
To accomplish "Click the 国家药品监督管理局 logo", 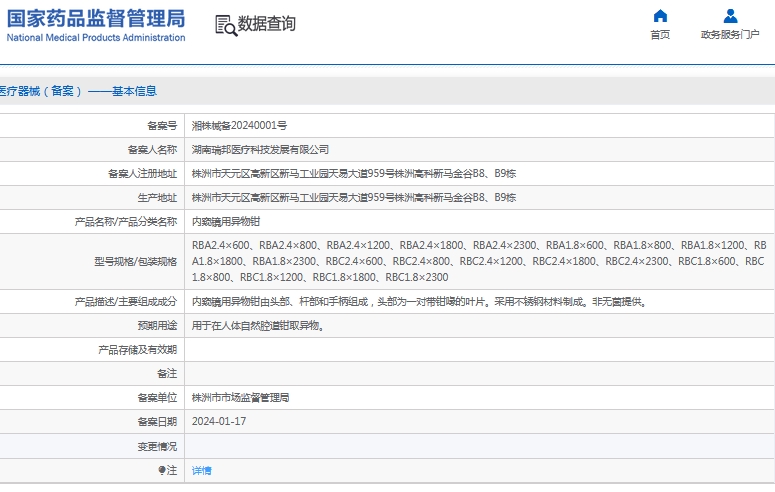I will click(x=96, y=25).
